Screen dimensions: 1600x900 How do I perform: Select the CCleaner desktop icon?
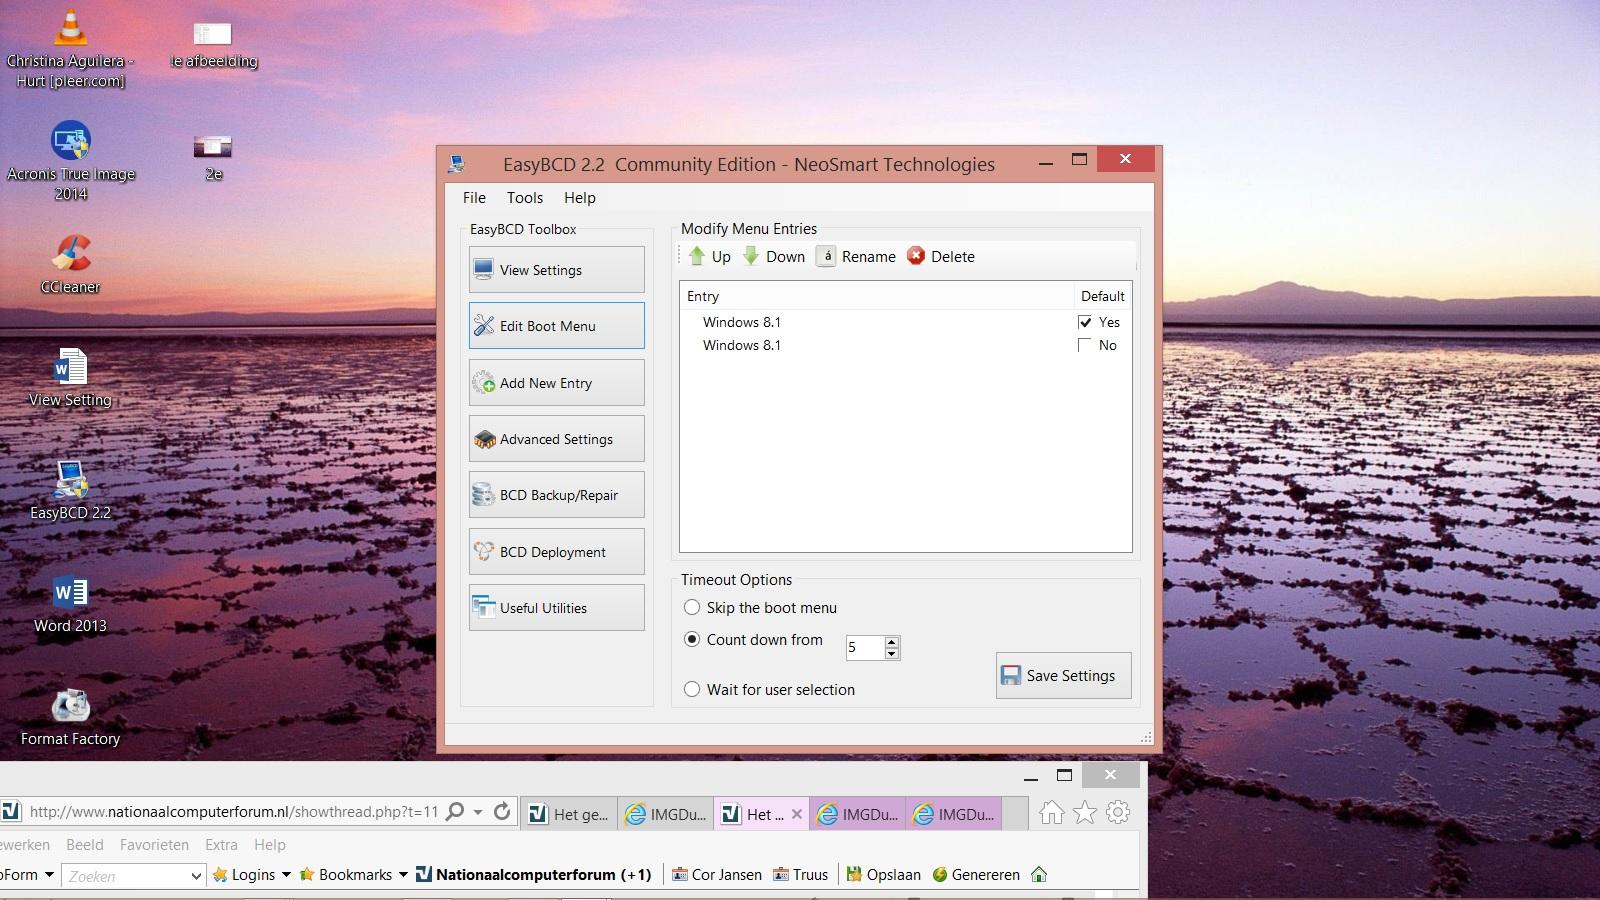(x=70, y=265)
